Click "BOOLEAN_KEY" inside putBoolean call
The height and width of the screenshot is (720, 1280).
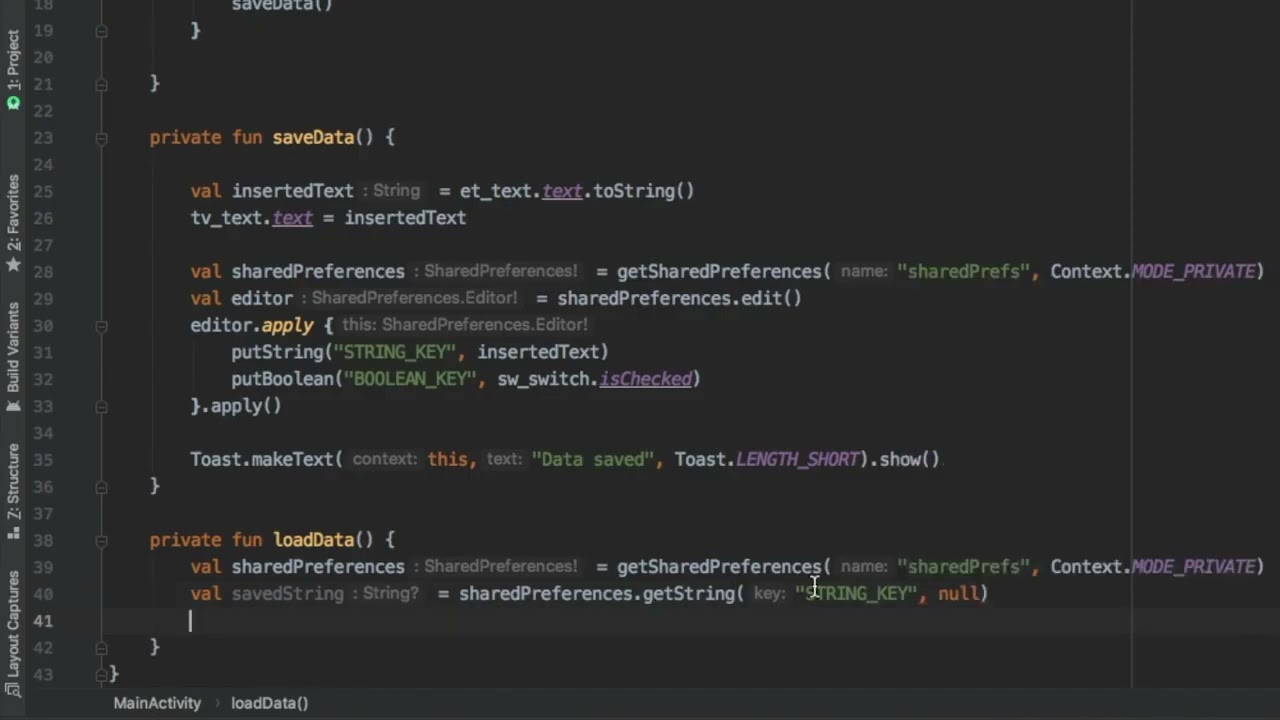point(410,379)
